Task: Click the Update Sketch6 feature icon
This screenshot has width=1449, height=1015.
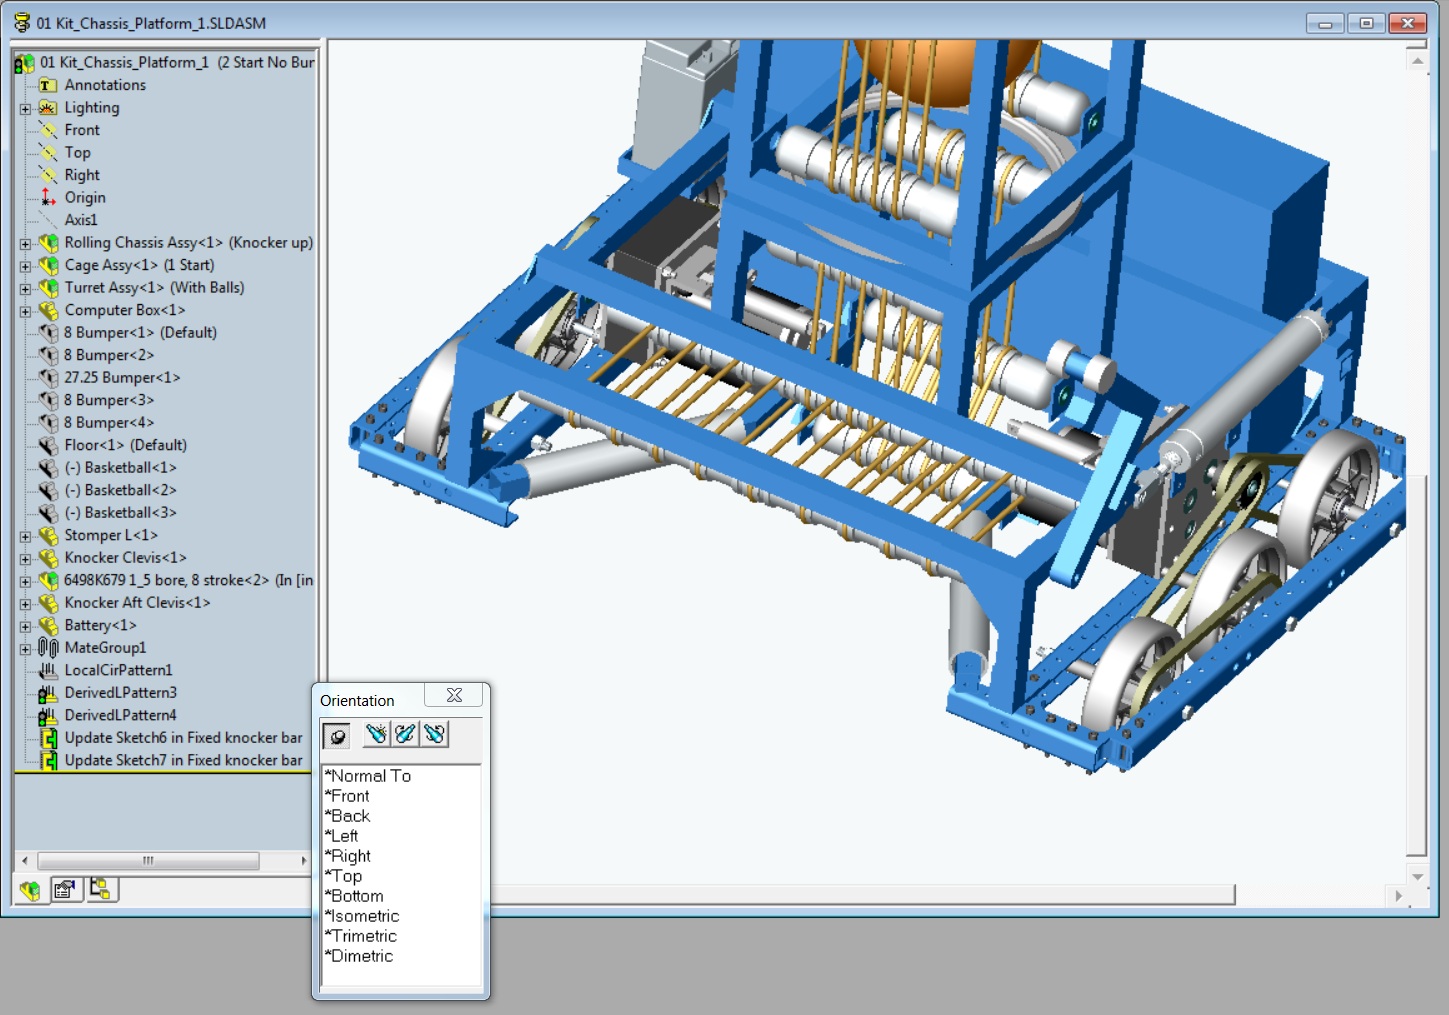Action: pyautogui.click(x=48, y=738)
